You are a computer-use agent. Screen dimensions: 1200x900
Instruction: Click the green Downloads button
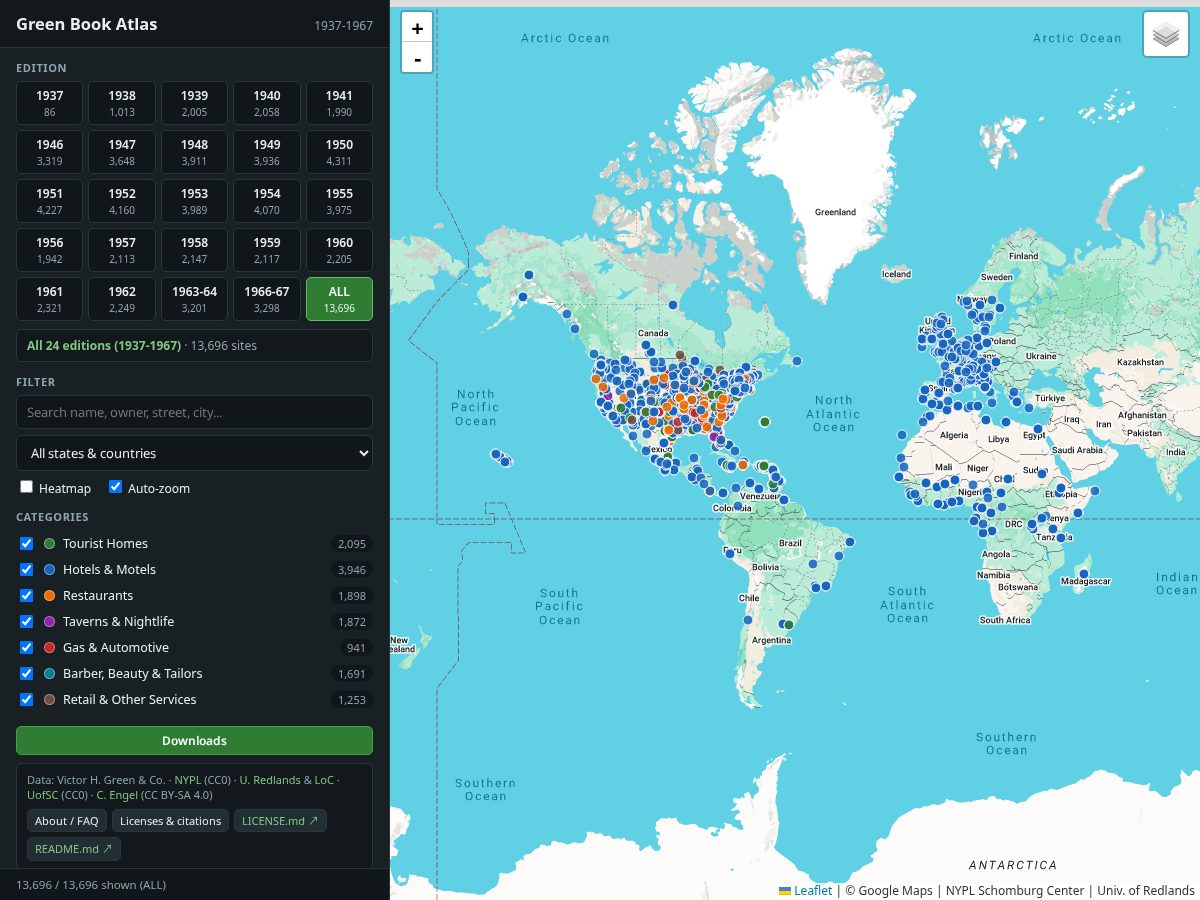click(194, 741)
